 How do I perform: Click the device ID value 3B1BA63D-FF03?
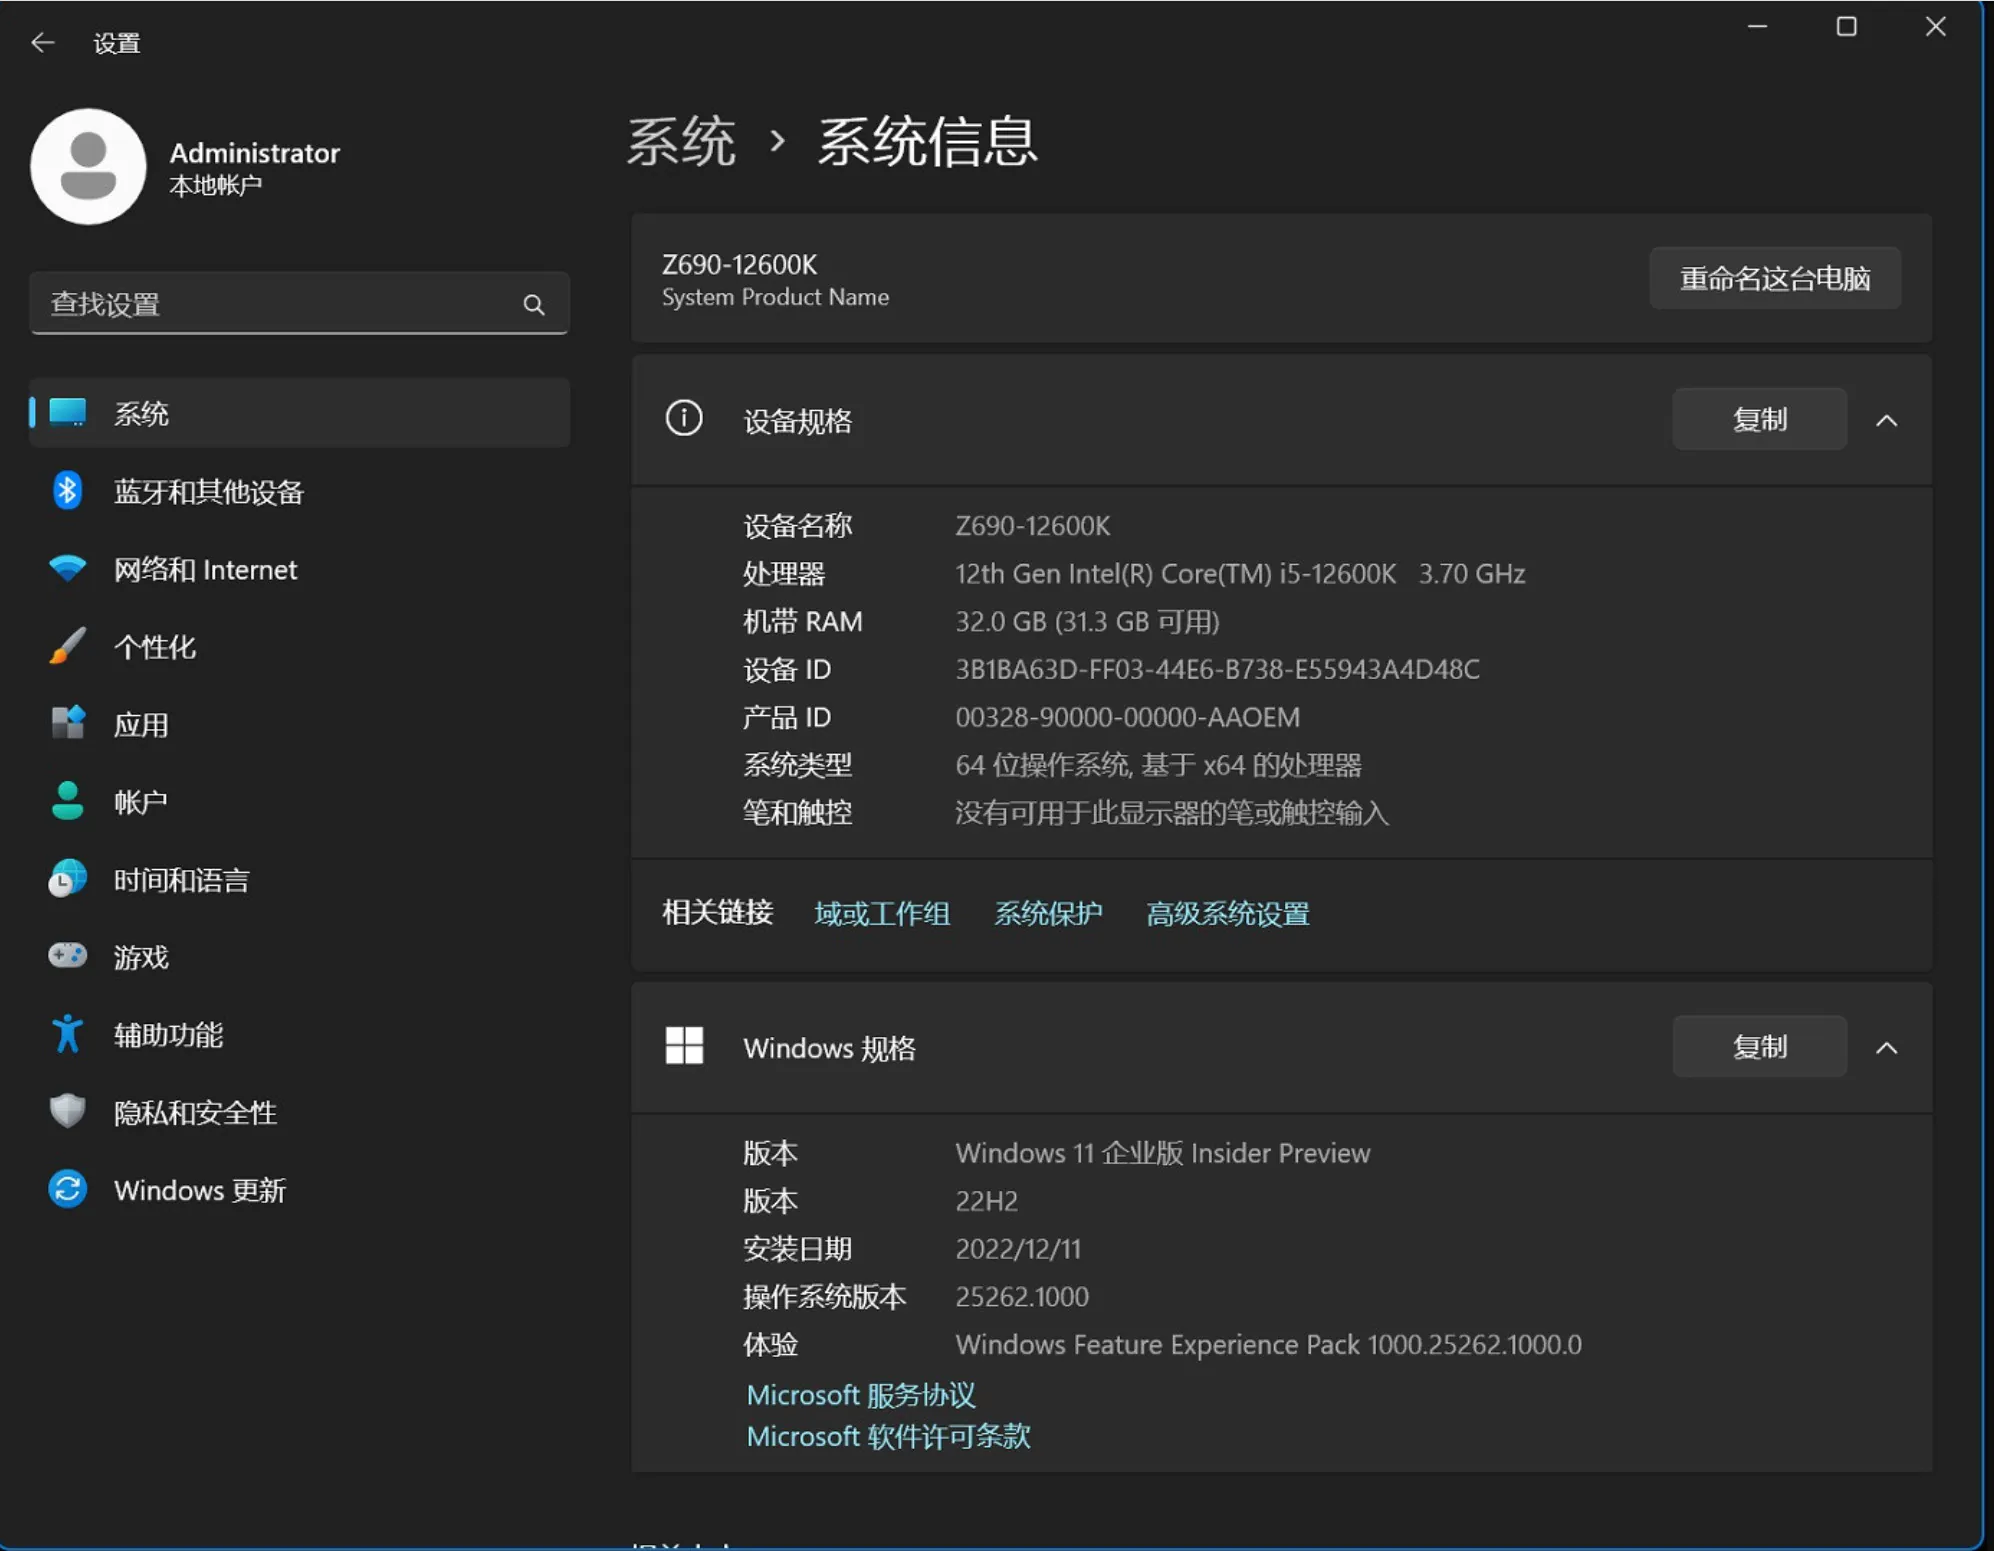point(1217,669)
